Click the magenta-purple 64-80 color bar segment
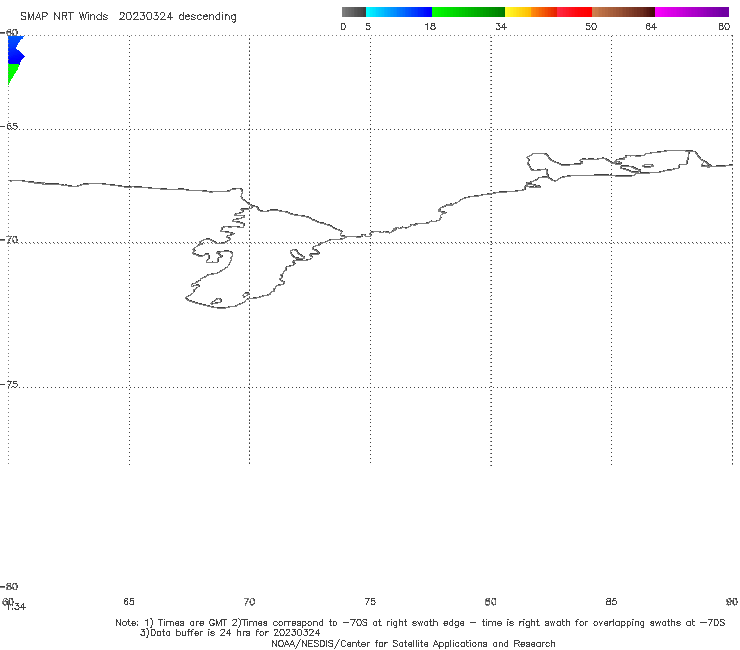 click(692, 12)
